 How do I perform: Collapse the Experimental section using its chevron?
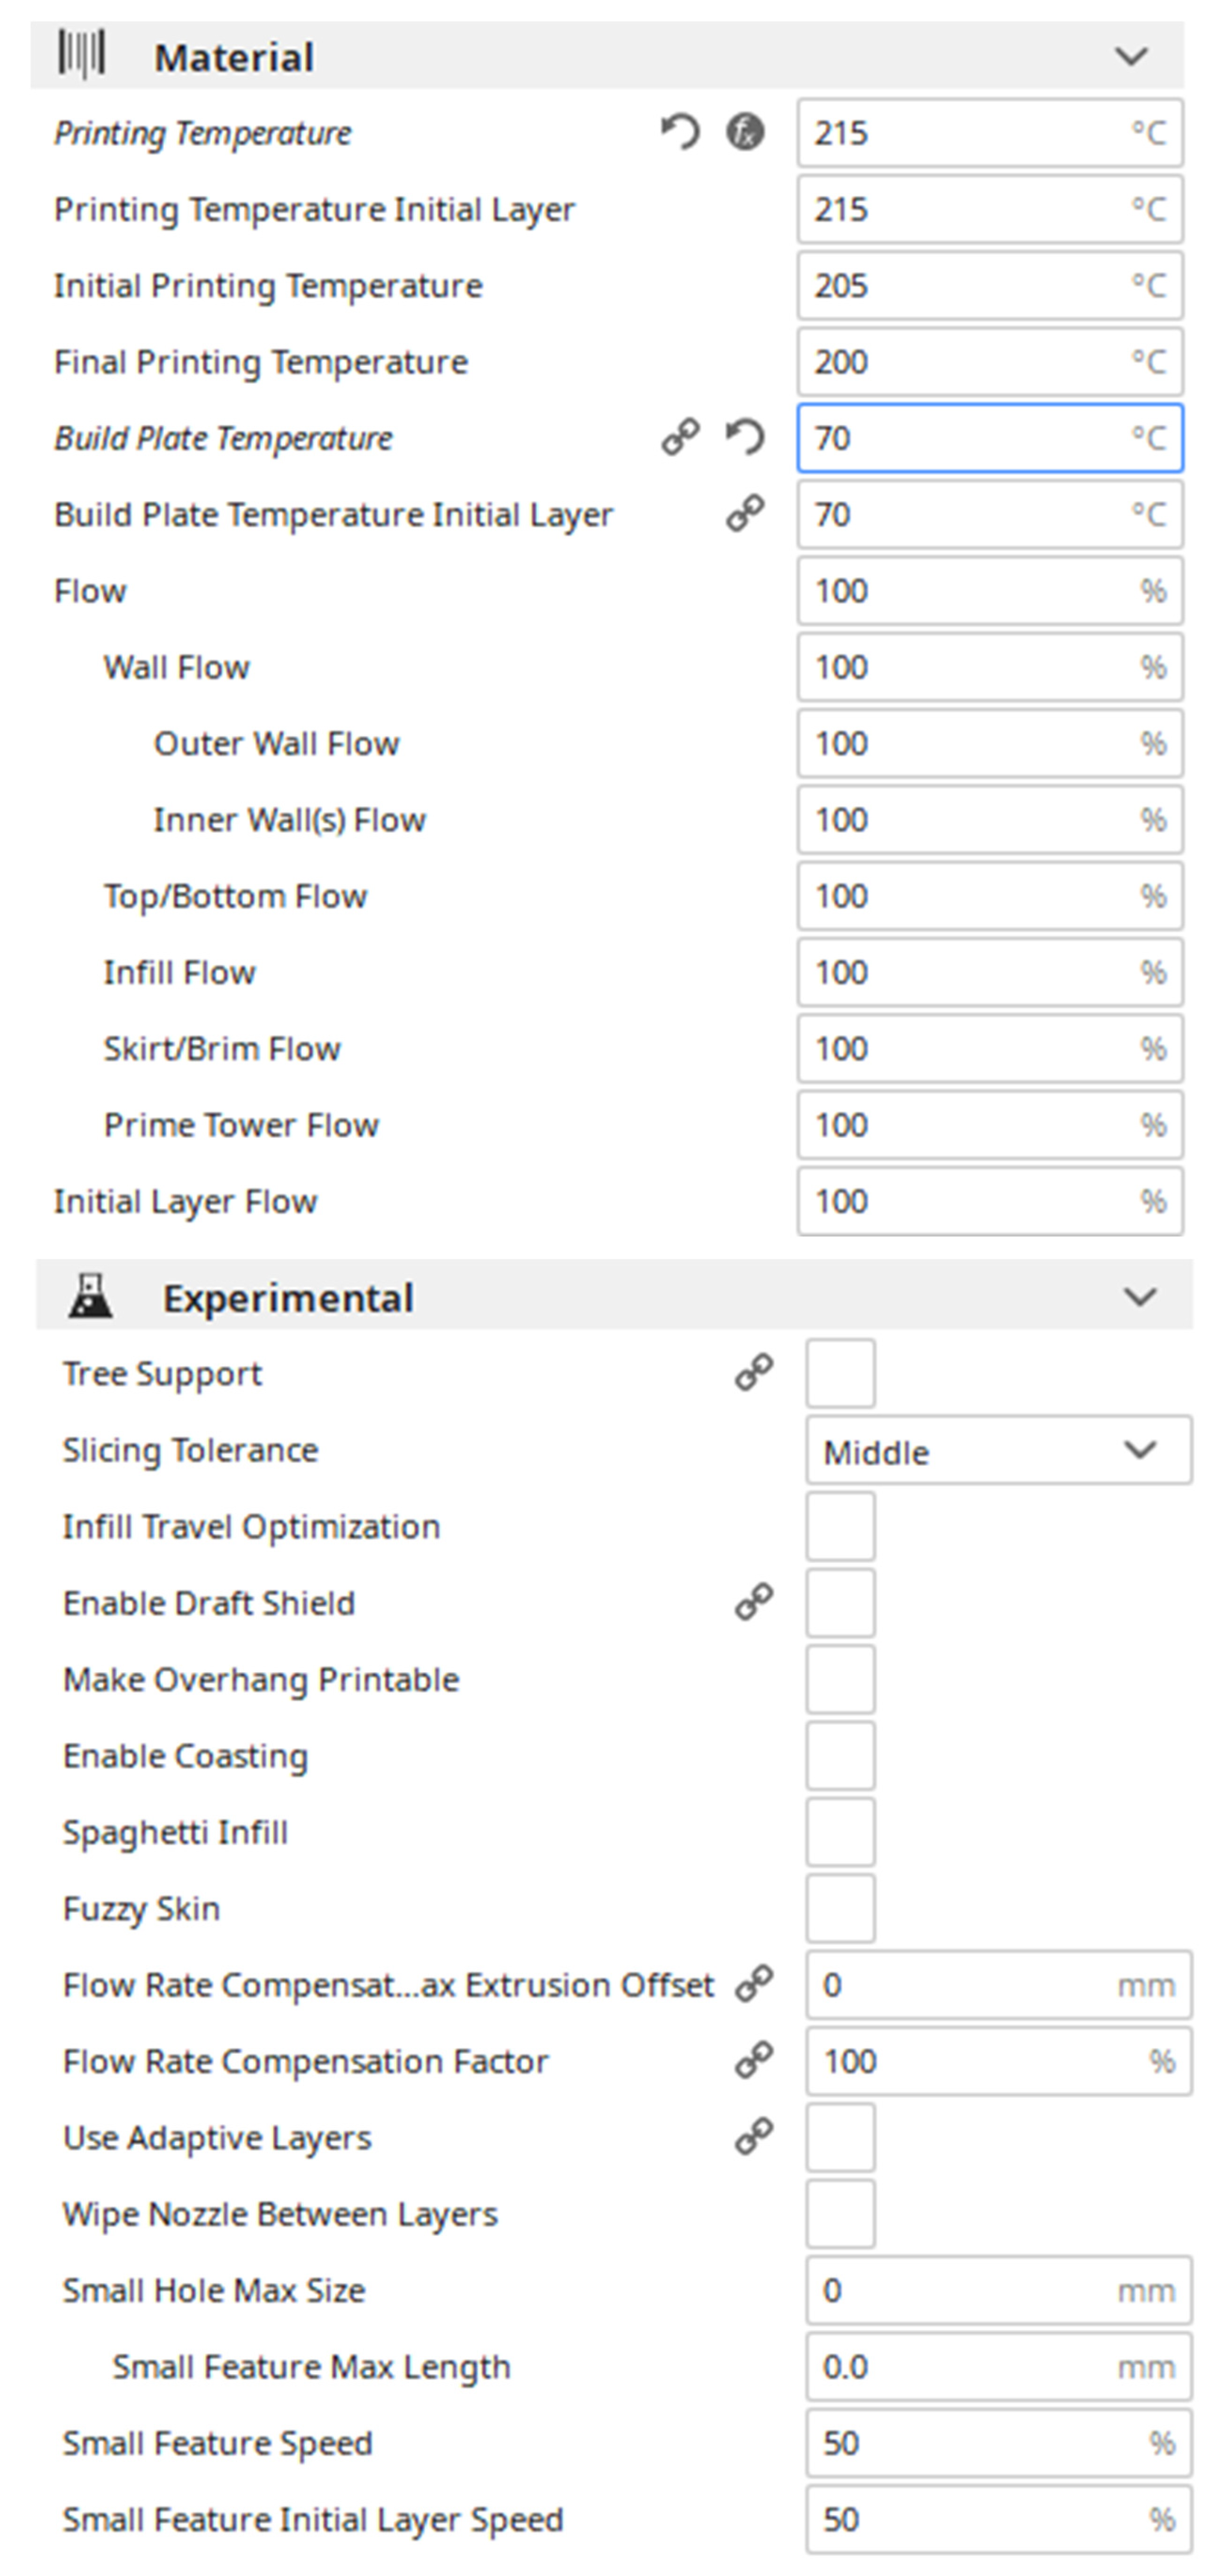(1139, 1297)
